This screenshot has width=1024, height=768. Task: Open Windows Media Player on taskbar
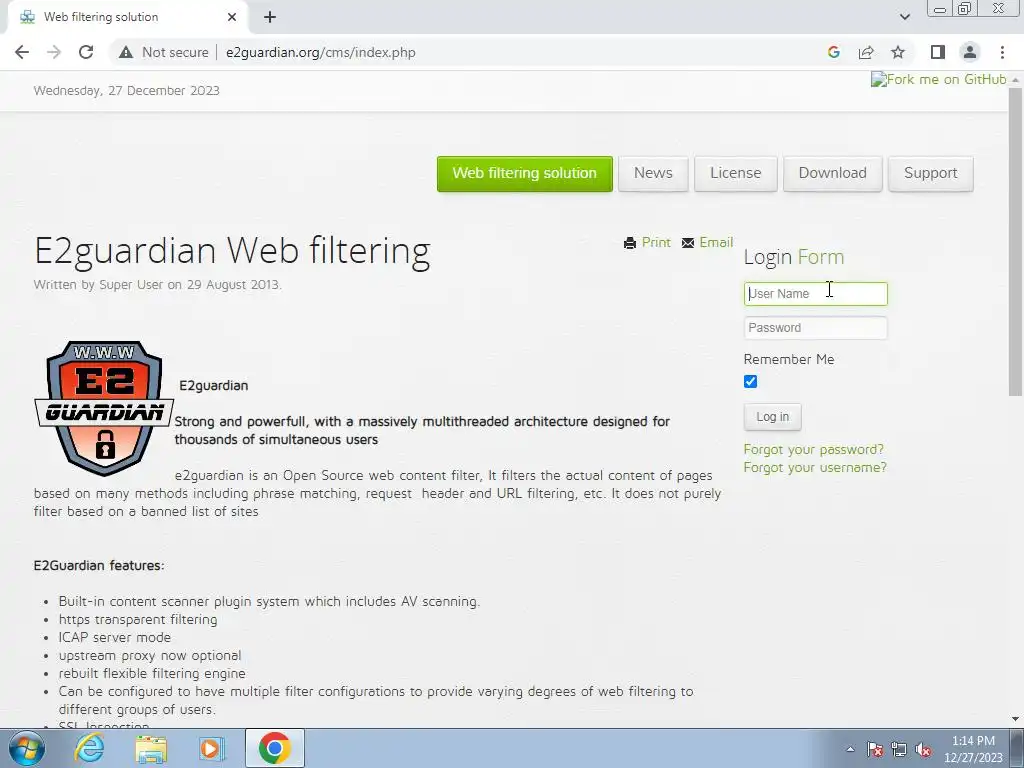211,748
